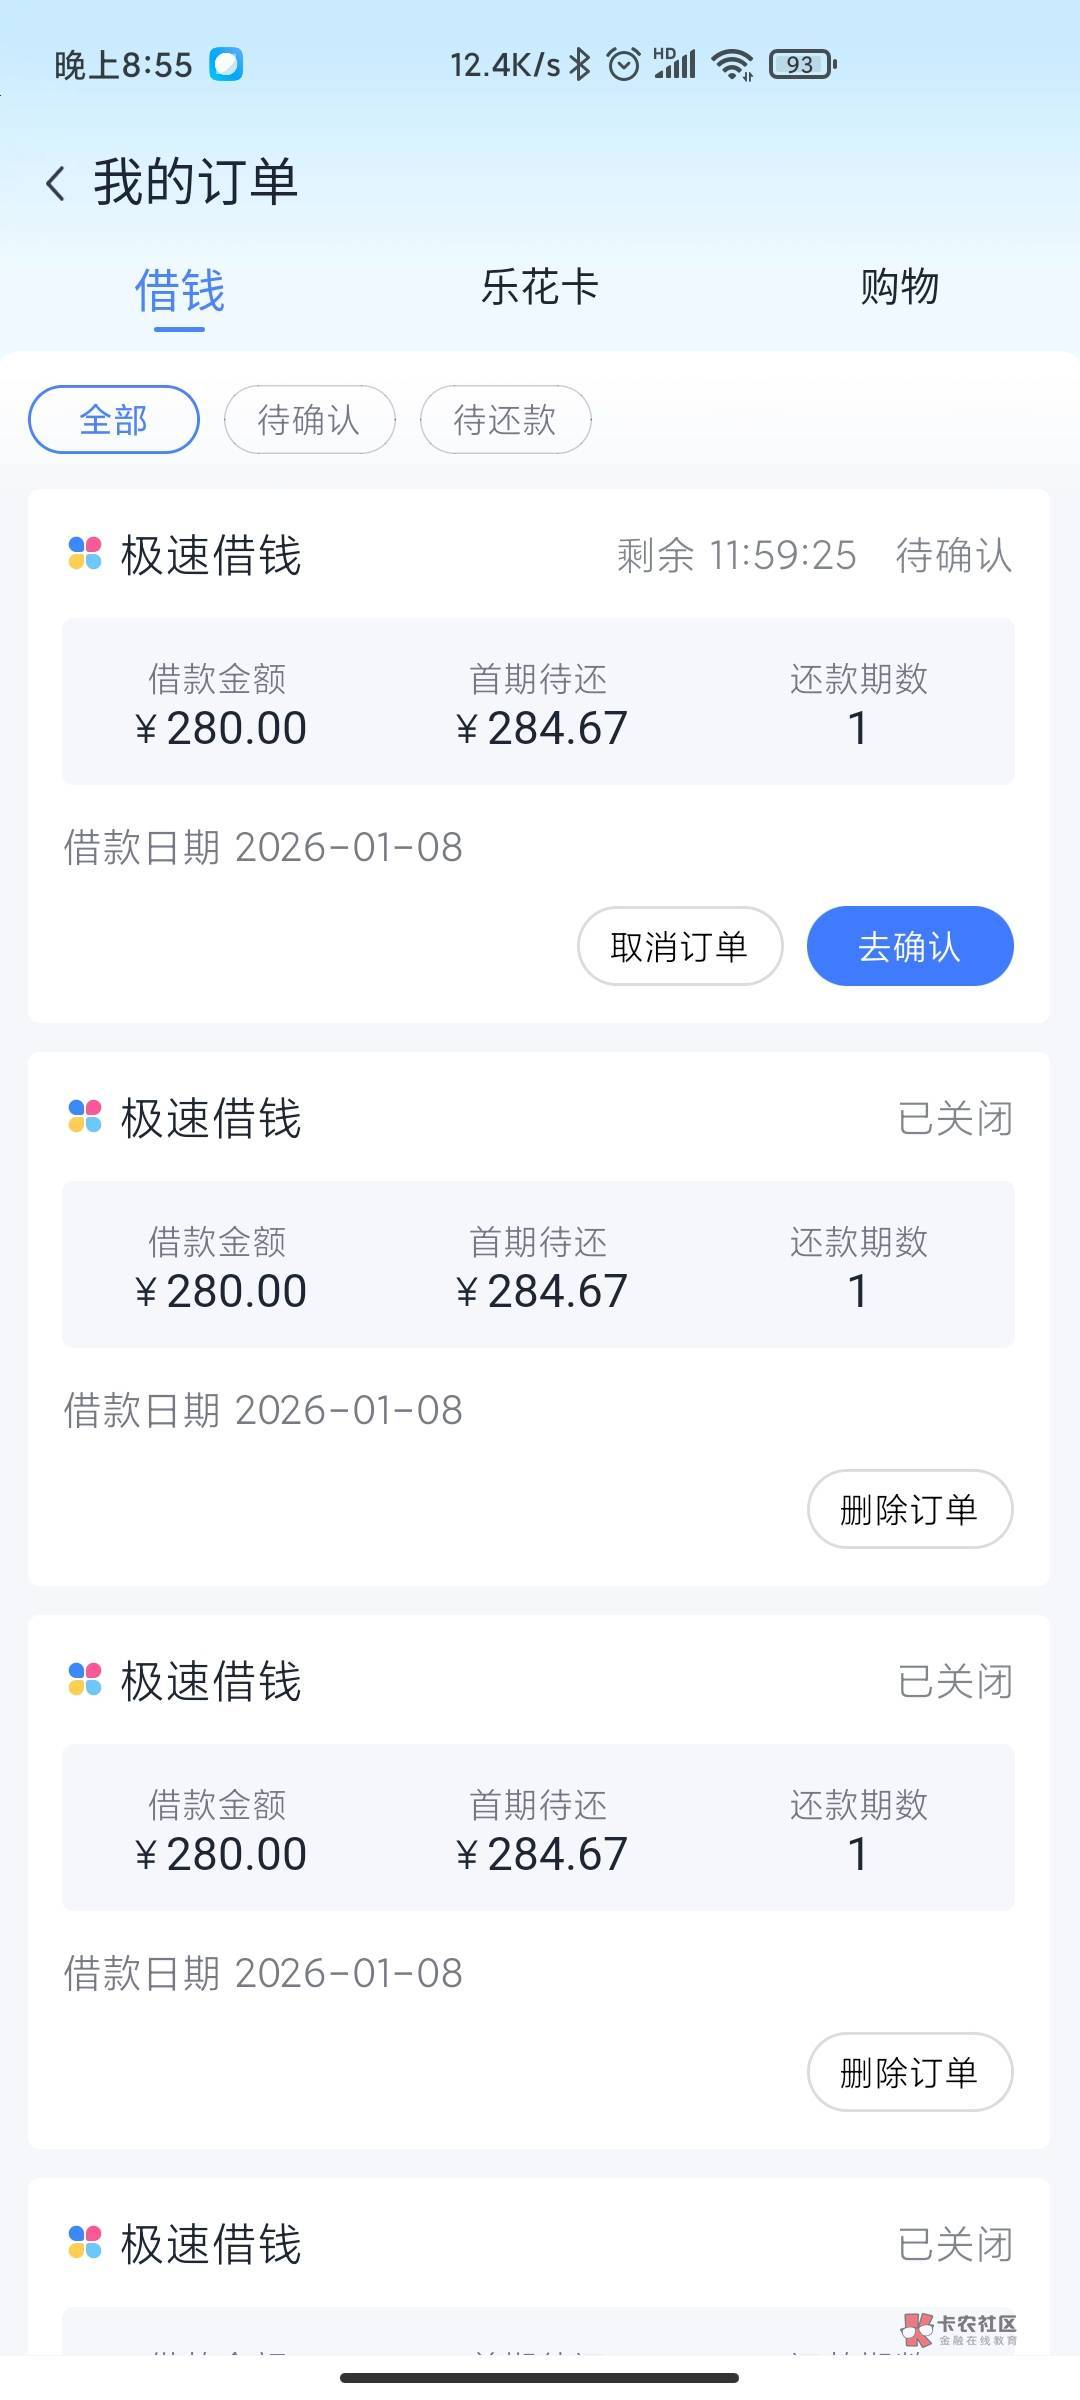Tap the battery indicator in status bar
This screenshot has width=1080, height=2400.
pyautogui.click(x=802, y=65)
